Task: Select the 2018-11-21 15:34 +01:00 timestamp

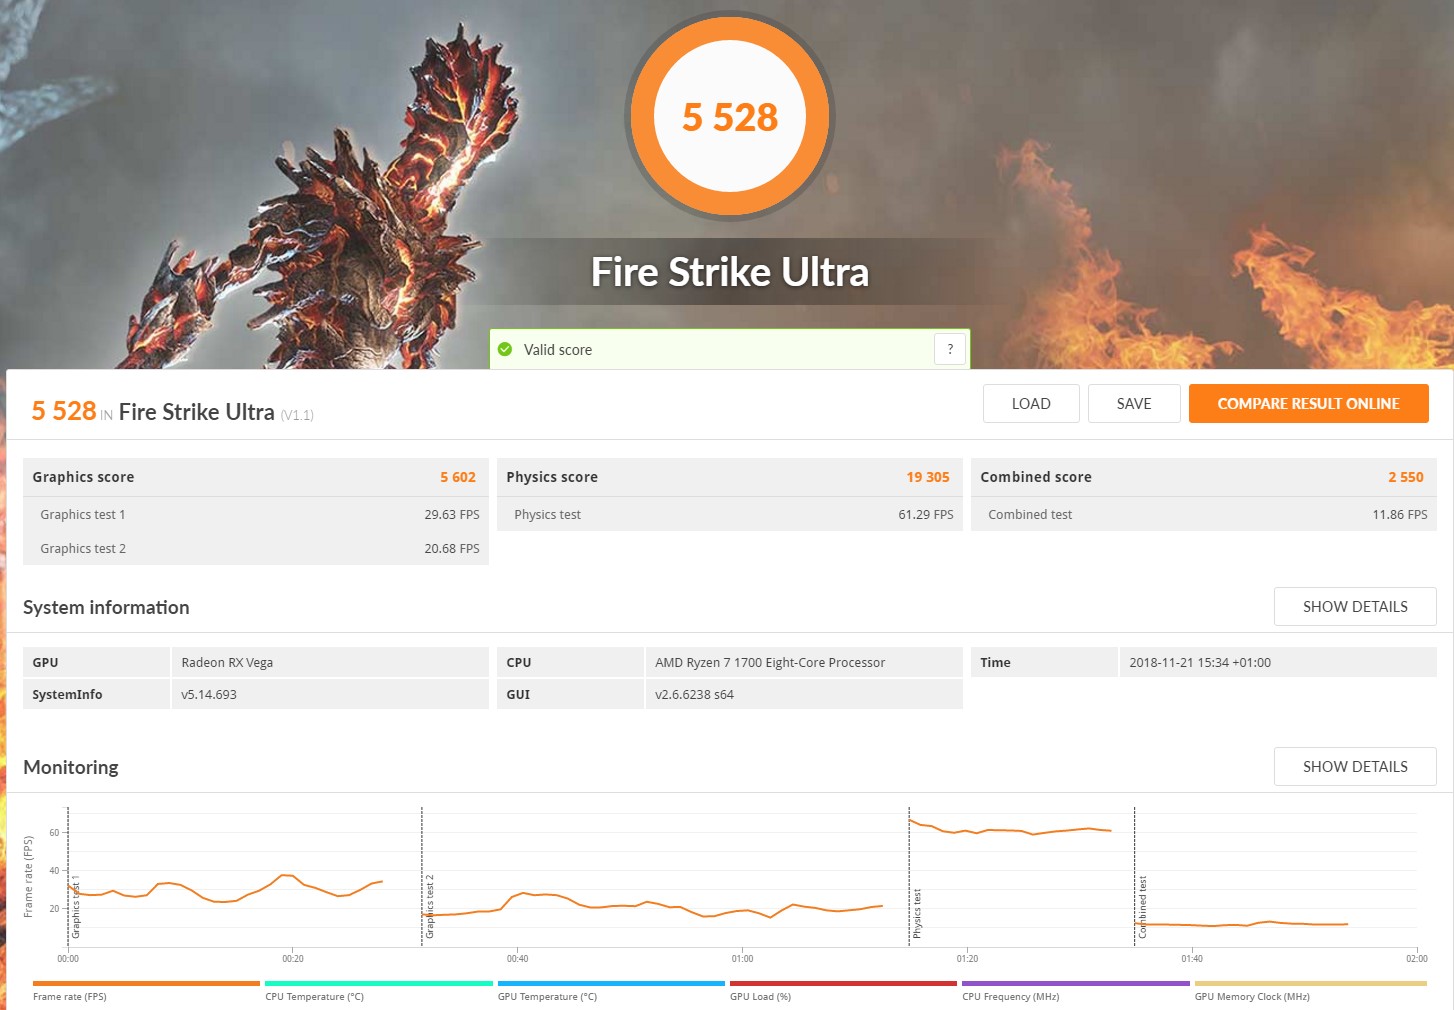Action: tap(1200, 662)
